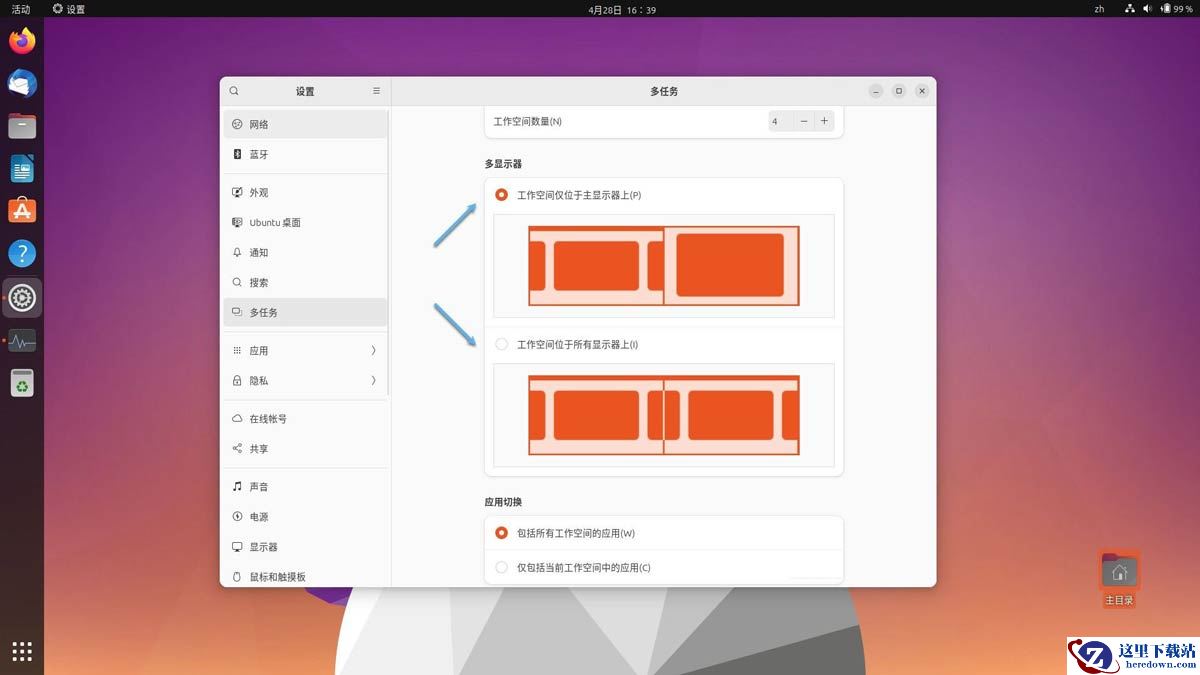This screenshot has width=1200, height=675.
Task: Open the Trash in the dock
Action: (x=22, y=383)
